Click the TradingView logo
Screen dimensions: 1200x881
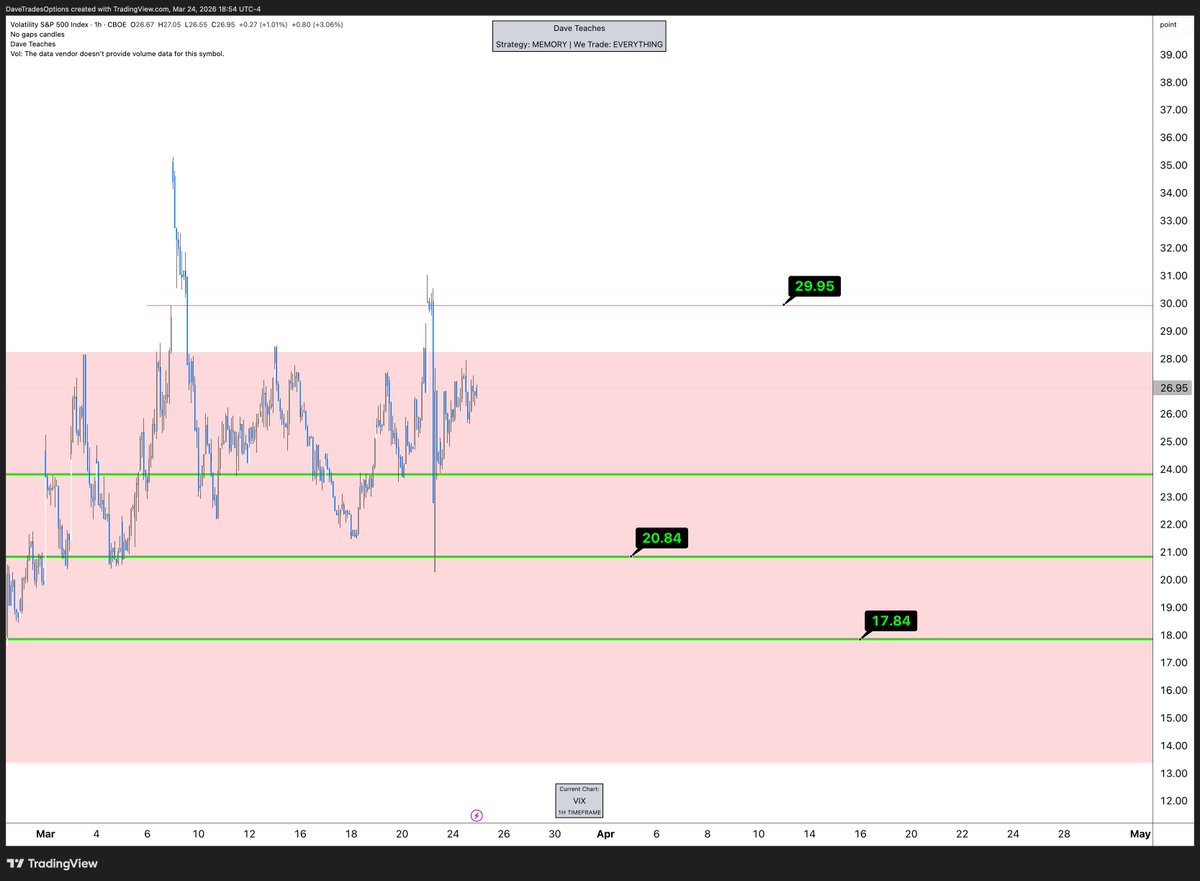point(52,863)
